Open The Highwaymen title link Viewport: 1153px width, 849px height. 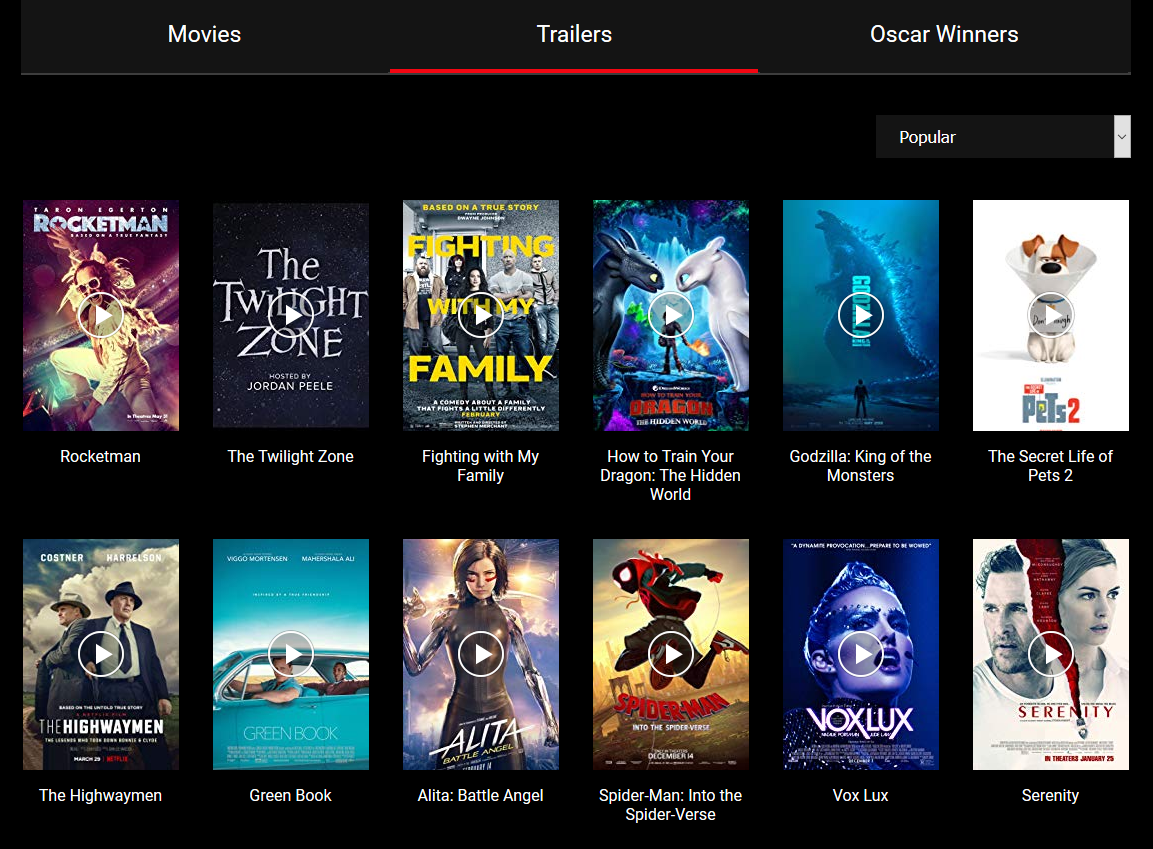tap(101, 795)
